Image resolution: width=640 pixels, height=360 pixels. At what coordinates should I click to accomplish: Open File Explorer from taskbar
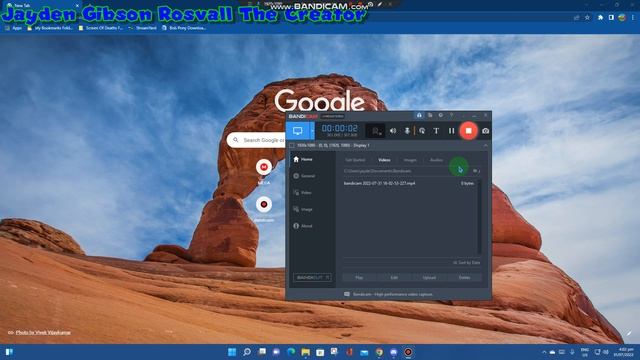(x=306, y=352)
